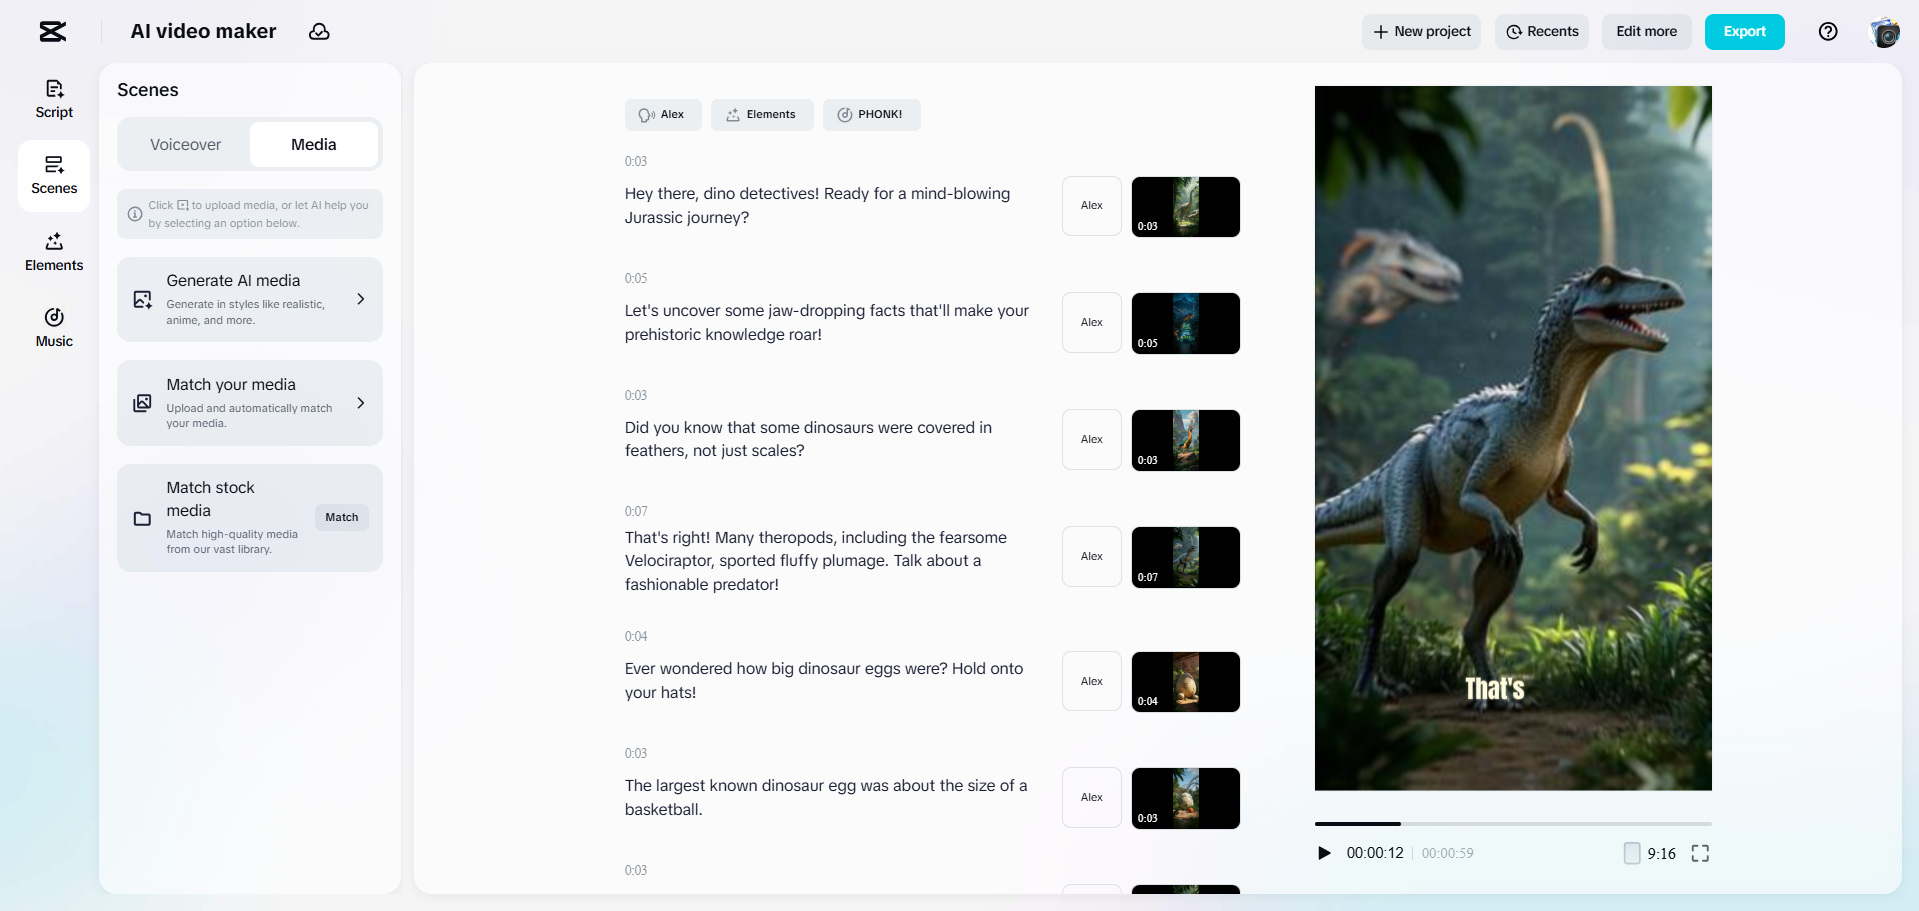Export the video
This screenshot has width=1919, height=911.
[1745, 32]
